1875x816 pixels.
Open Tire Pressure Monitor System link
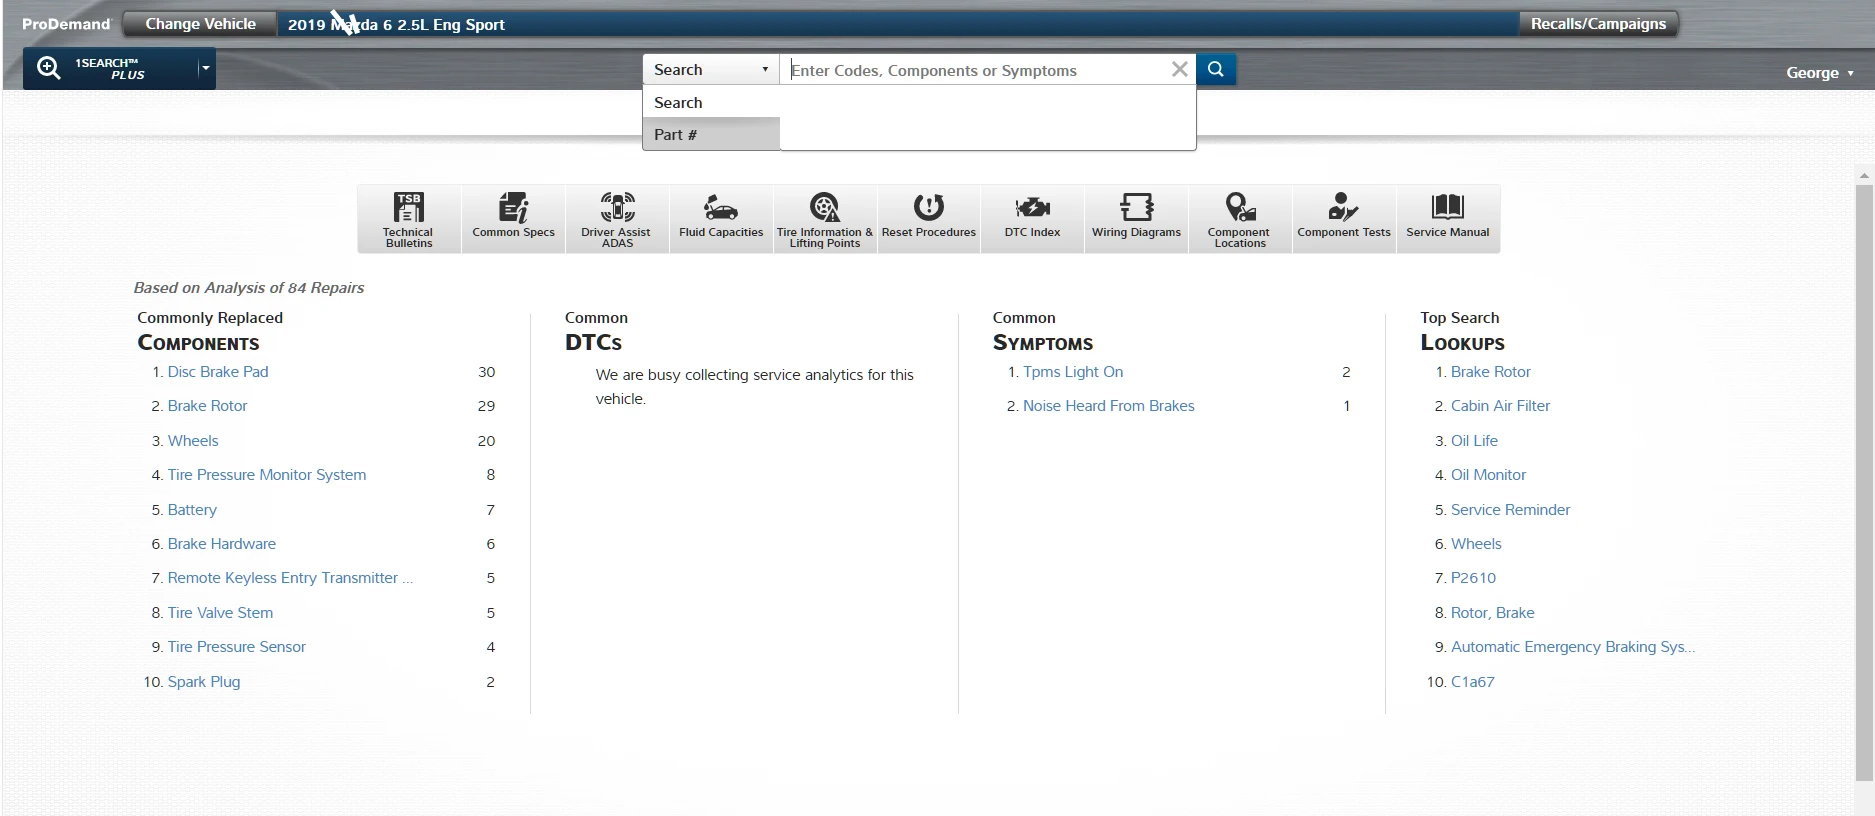point(267,475)
